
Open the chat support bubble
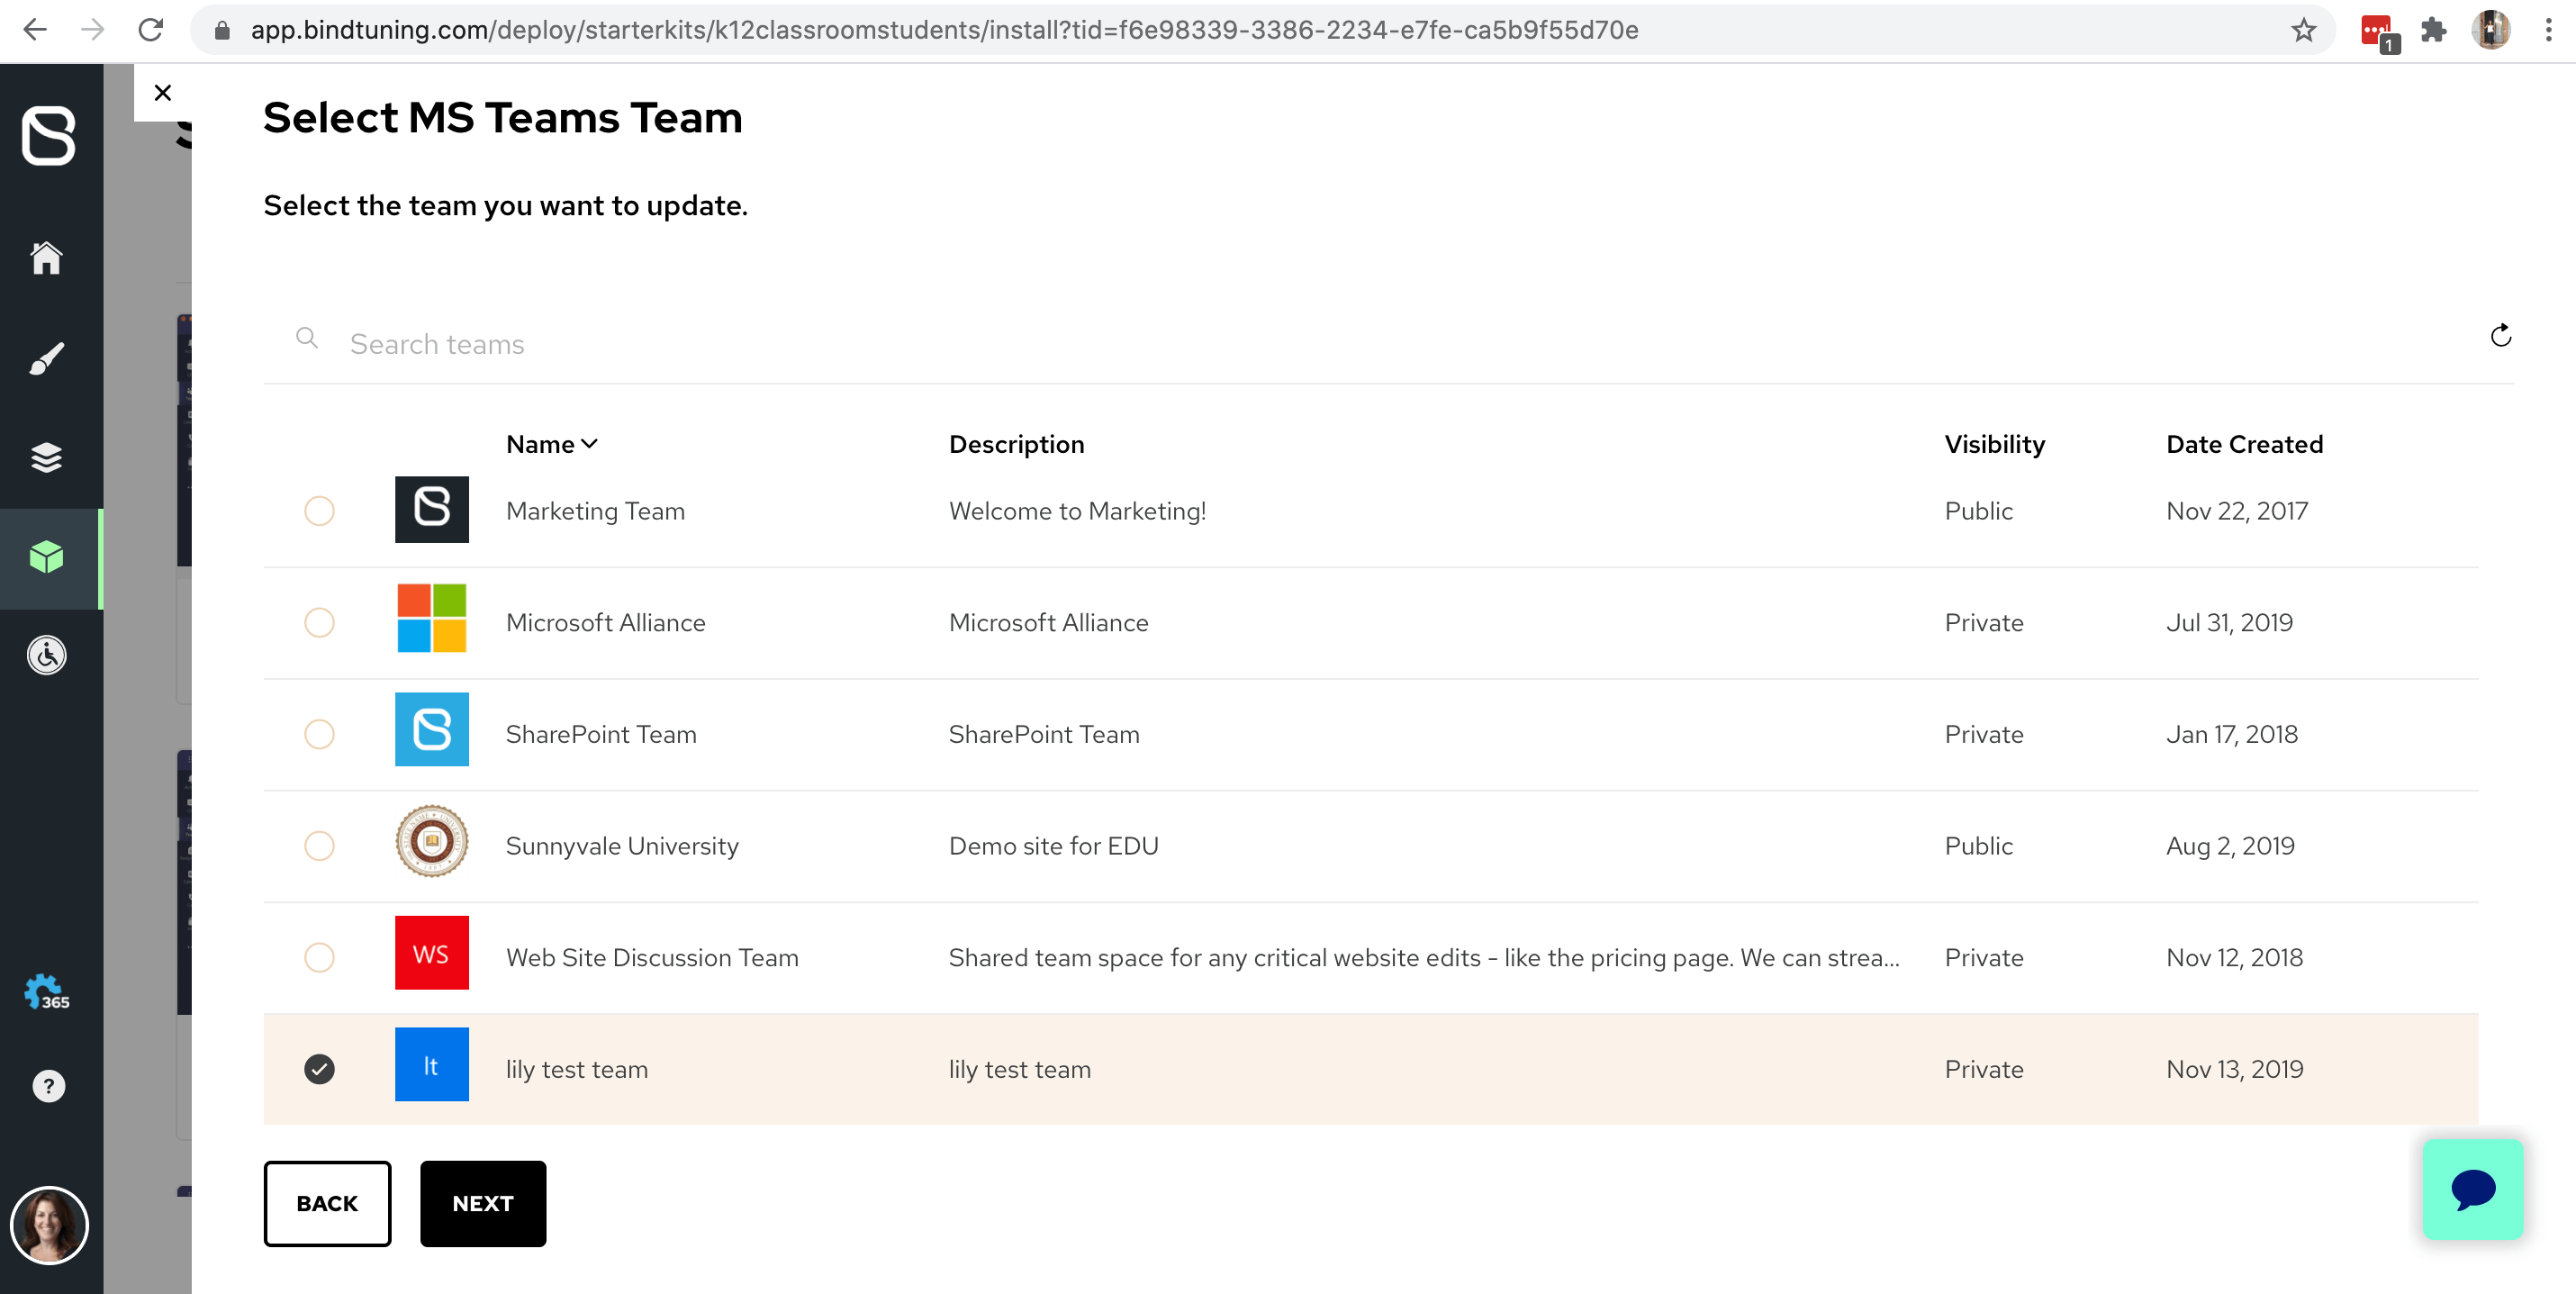(2473, 1190)
